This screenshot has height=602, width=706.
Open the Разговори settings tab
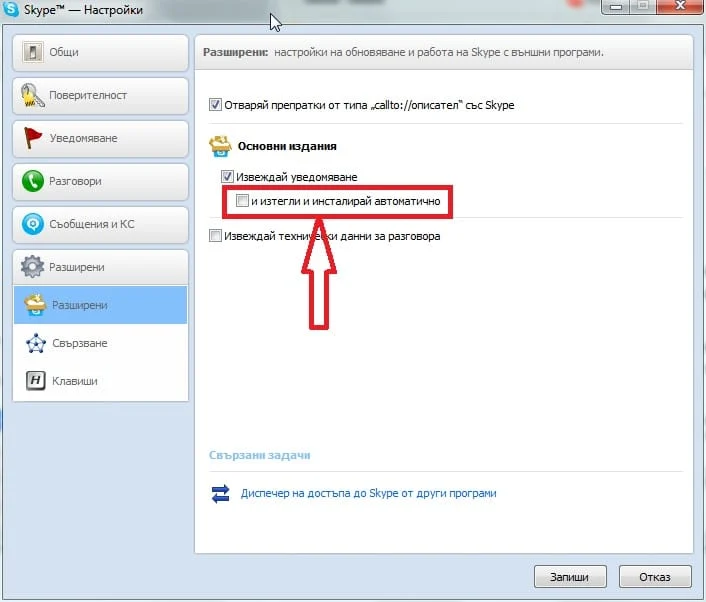click(x=100, y=181)
